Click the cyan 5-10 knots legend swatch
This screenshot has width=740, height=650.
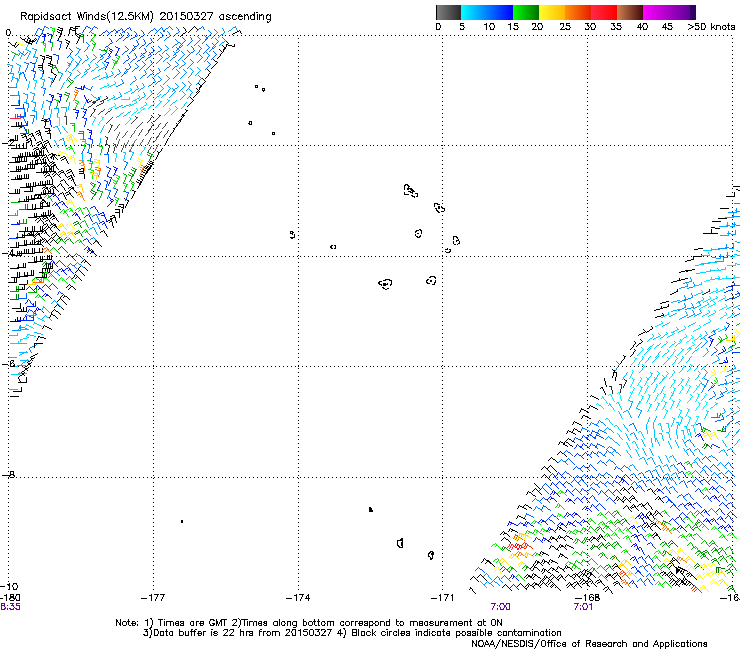click(x=473, y=12)
